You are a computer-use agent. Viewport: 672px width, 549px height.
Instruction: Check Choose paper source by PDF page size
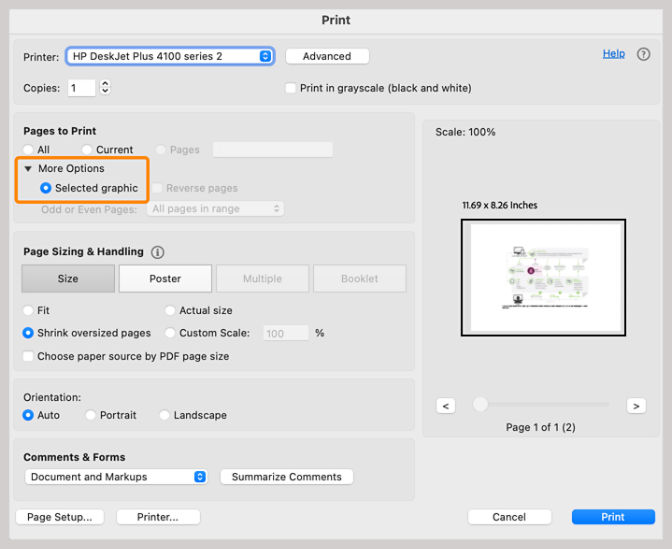tap(29, 356)
